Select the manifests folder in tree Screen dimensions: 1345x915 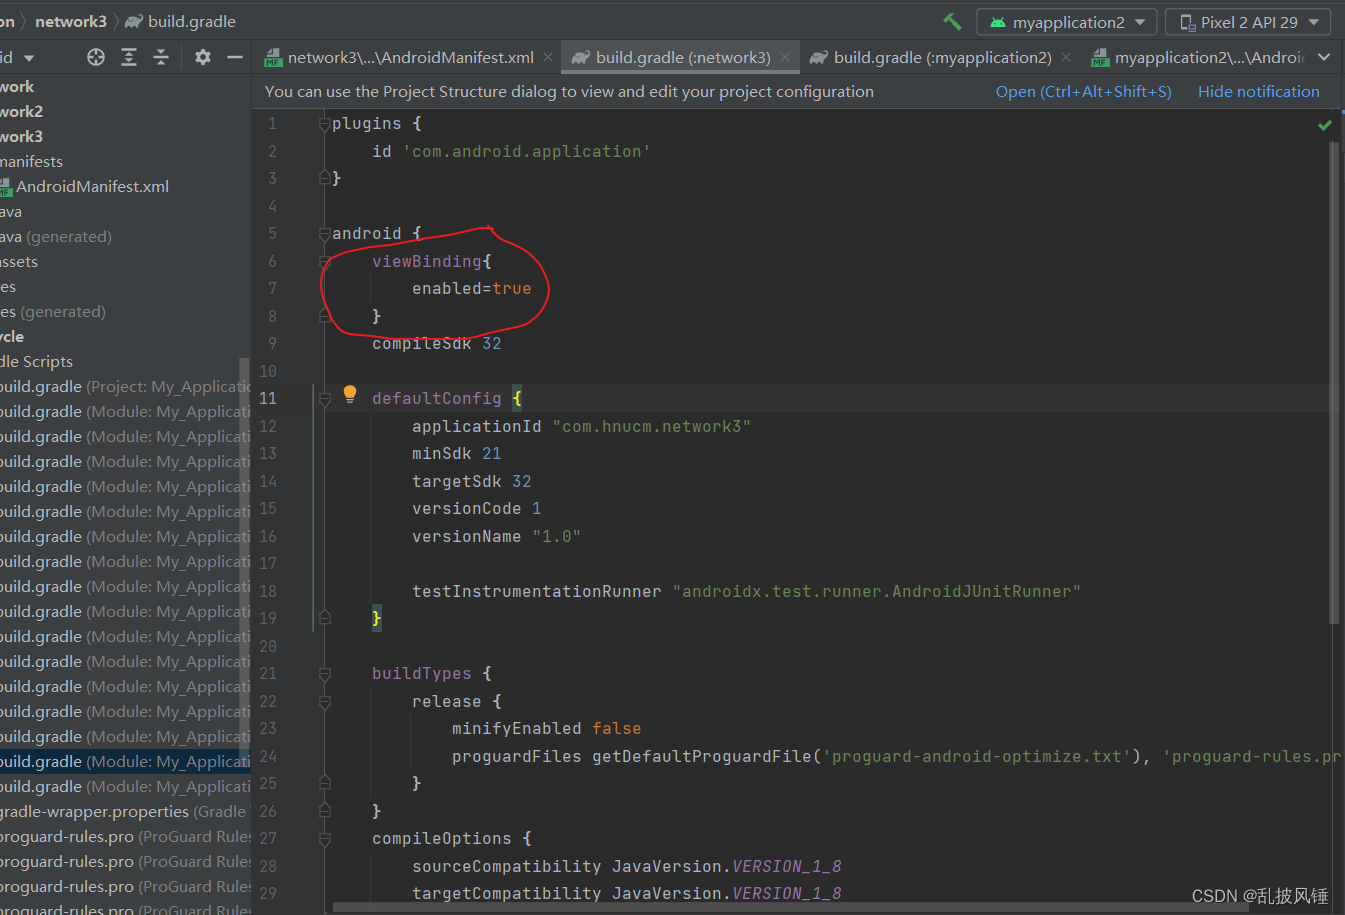pyautogui.click(x=31, y=161)
